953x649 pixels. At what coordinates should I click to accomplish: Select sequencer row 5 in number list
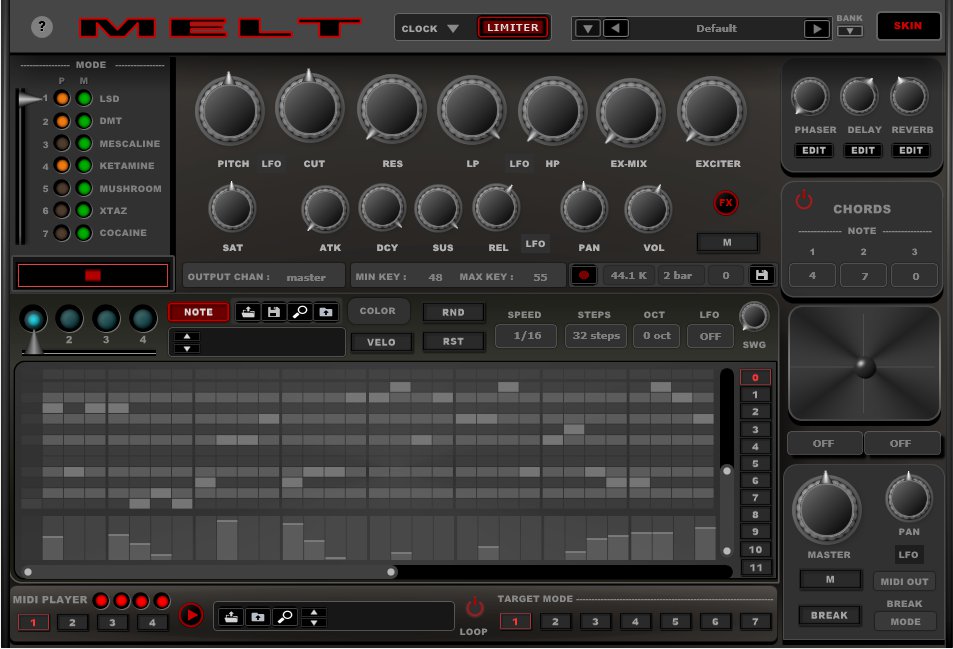pos(755,463)
